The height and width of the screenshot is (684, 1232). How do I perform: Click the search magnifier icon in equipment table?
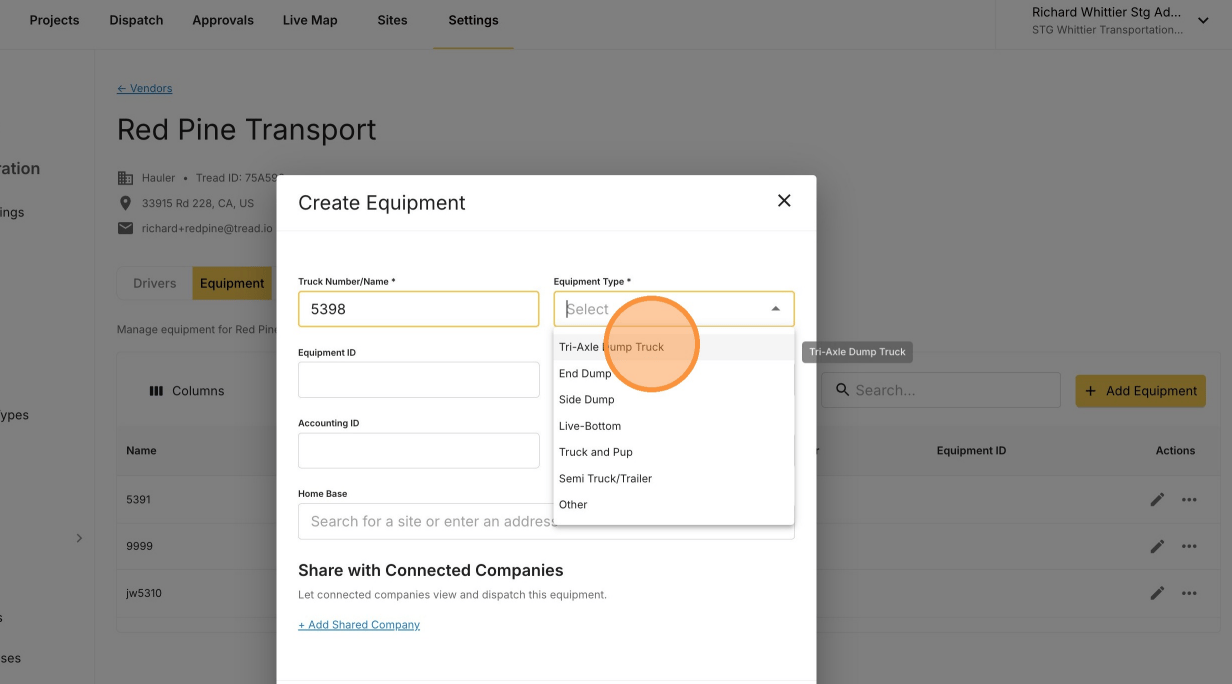842,390
